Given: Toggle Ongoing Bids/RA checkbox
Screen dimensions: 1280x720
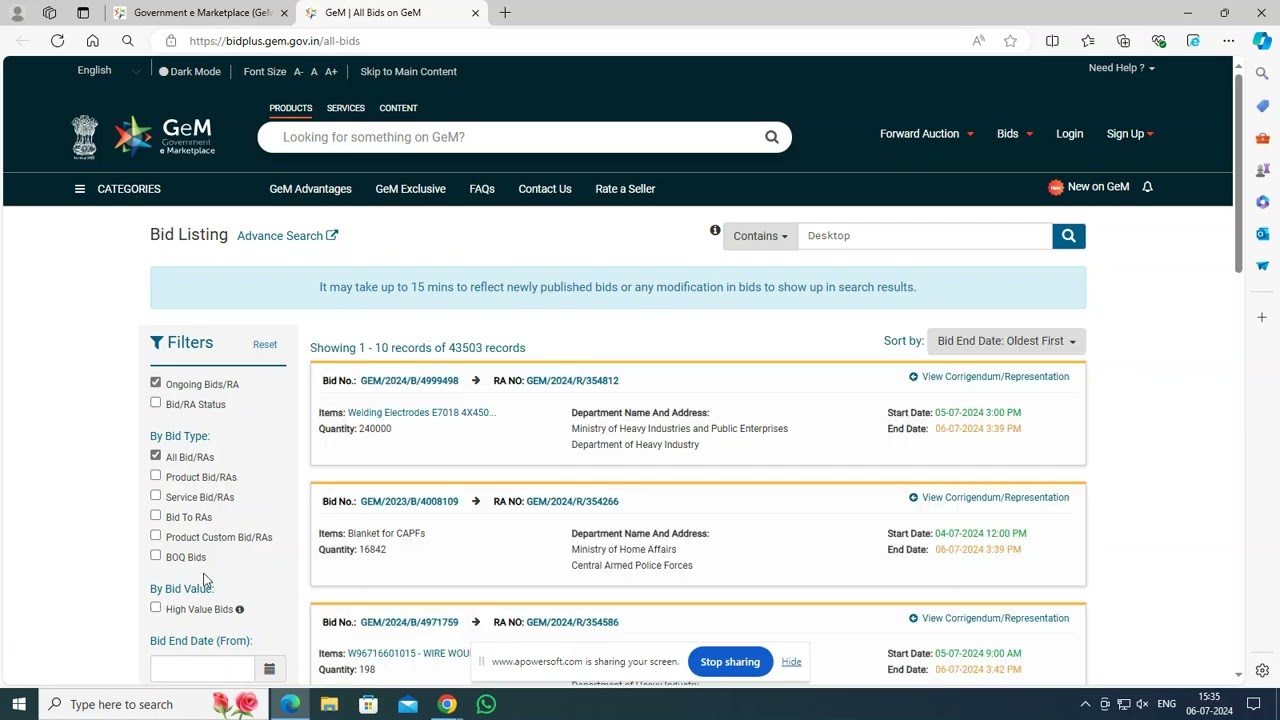Looking at the screenshot, I should click(x=155, y=383).
